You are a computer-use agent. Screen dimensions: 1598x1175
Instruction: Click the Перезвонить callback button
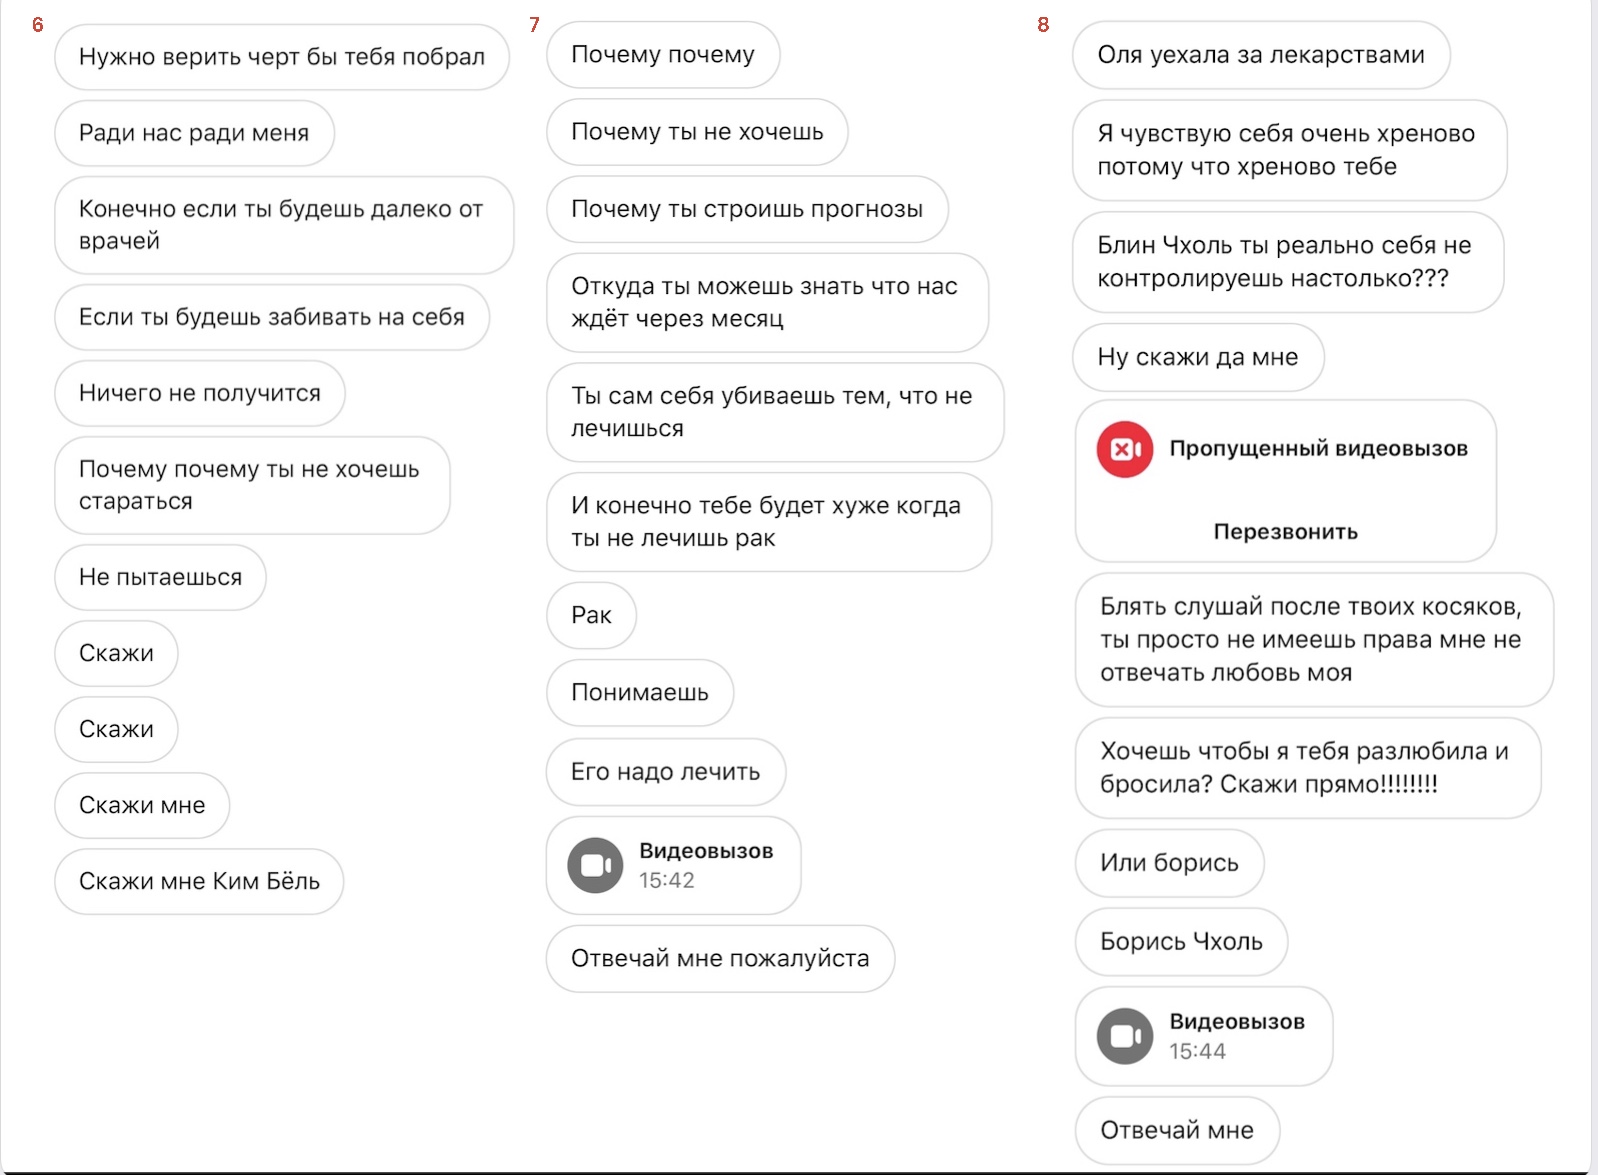coord(1285,531)
